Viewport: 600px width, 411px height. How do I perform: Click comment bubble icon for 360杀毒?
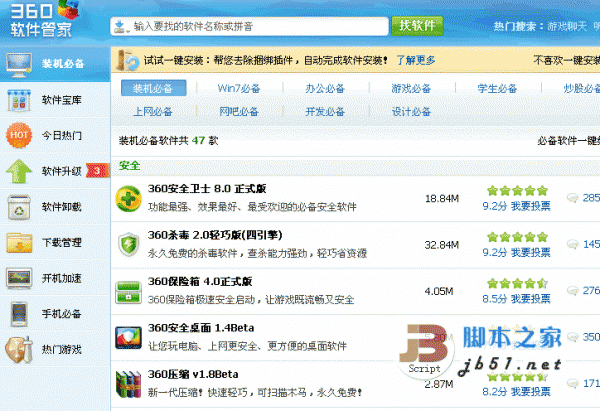pos(572,244)
